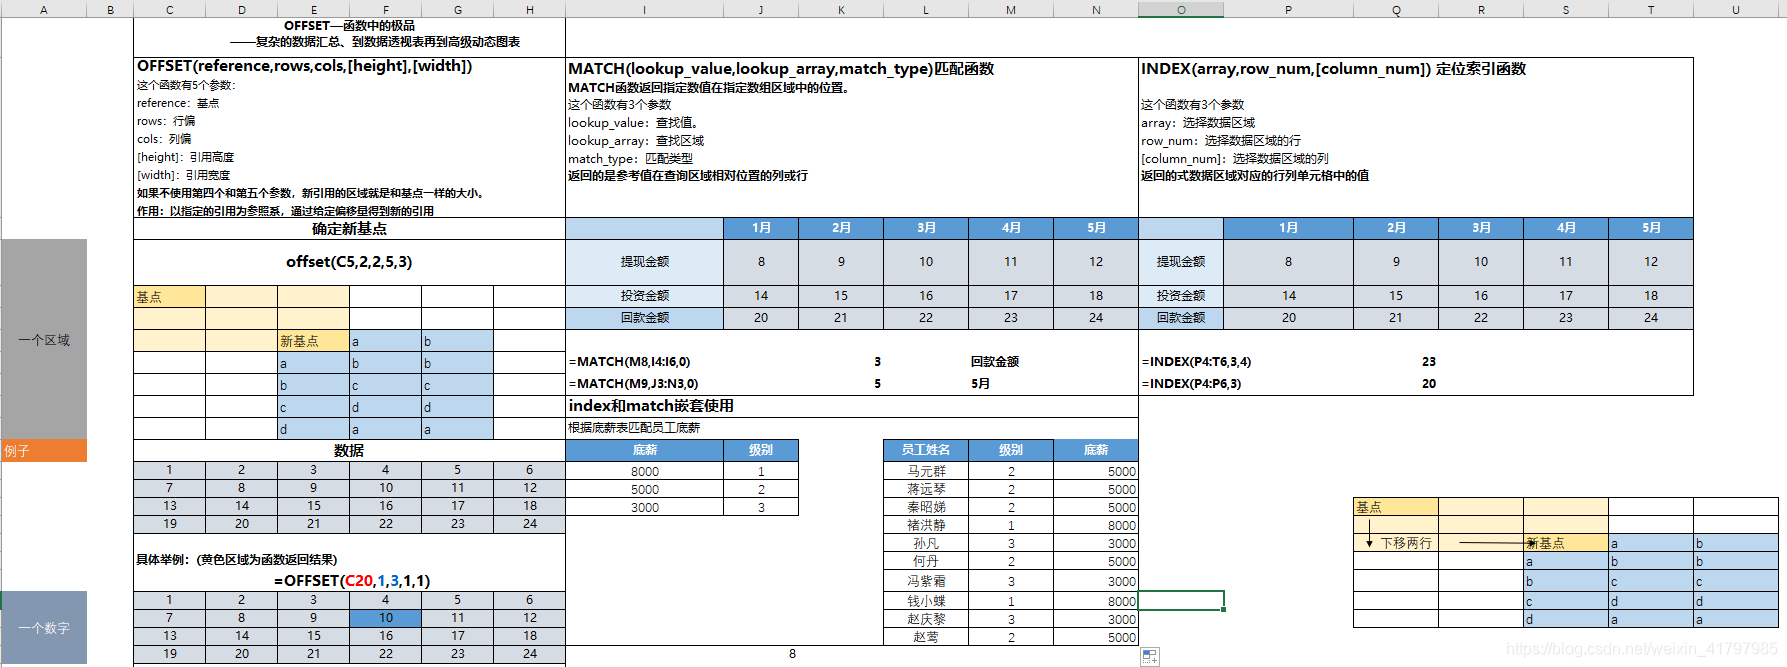Screen dimensions: 1787x667
Task: Click the OFFSET(reference,rows,cols,[height],[width]) heading
Action: click(304, 66)
